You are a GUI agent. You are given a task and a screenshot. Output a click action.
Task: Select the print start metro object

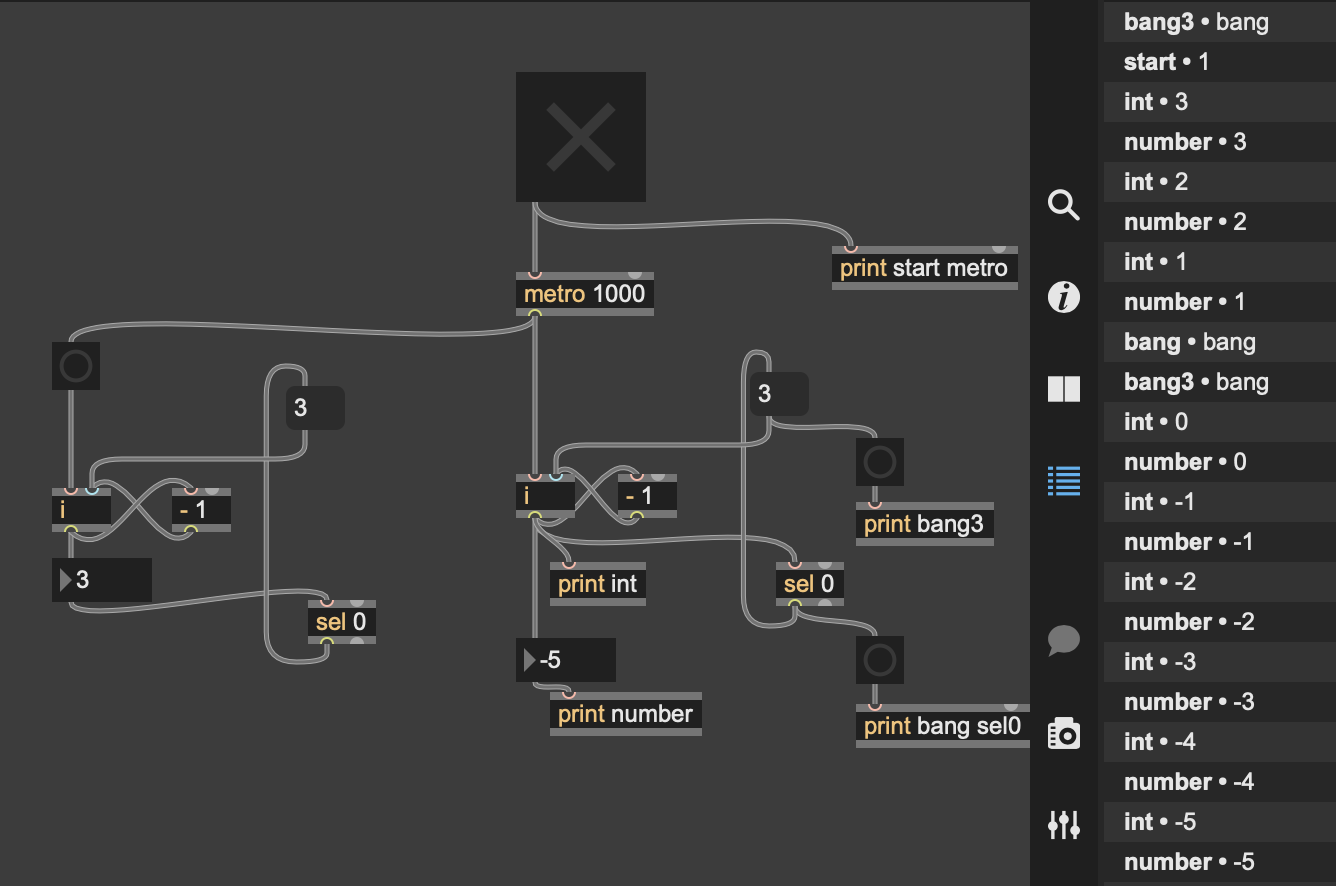(x=924, y=268)
